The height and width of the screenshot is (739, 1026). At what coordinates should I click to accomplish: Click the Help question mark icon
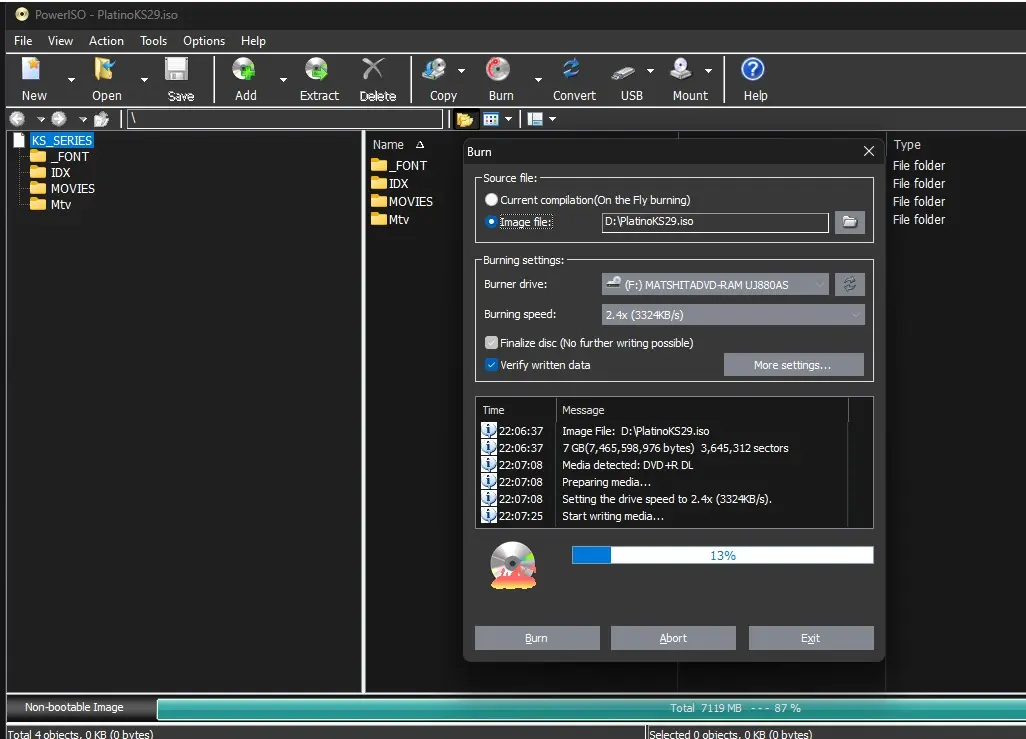[752, 69]
